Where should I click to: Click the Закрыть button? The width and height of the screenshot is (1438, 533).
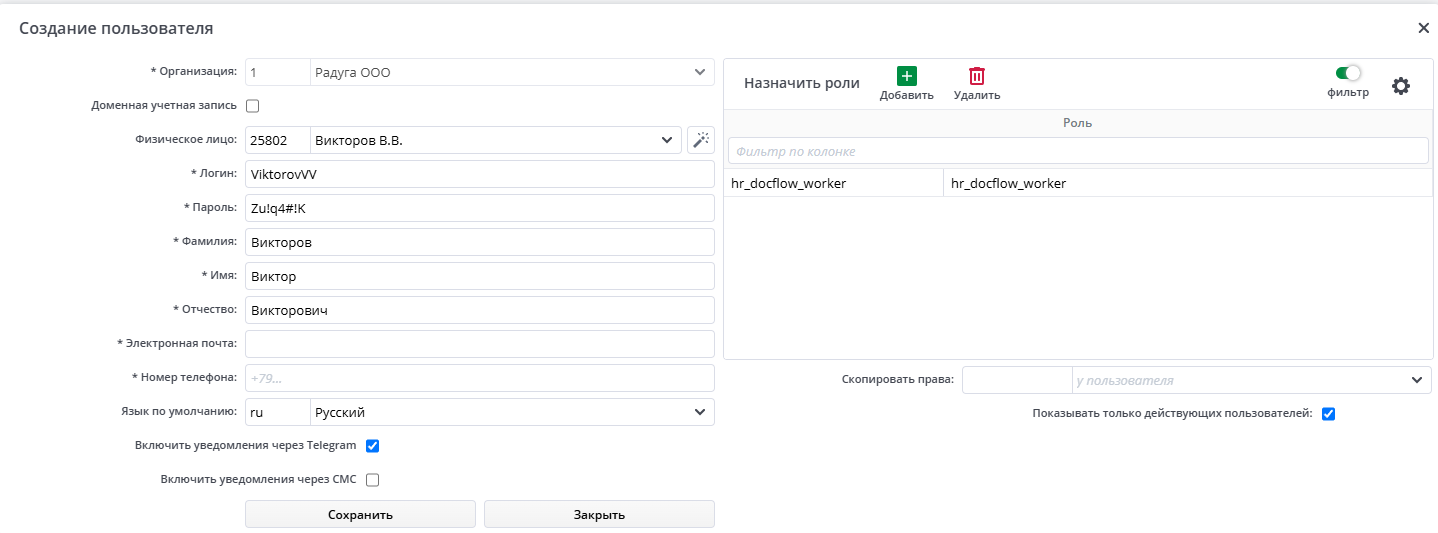pyautogui.click(x=599, y=514)
